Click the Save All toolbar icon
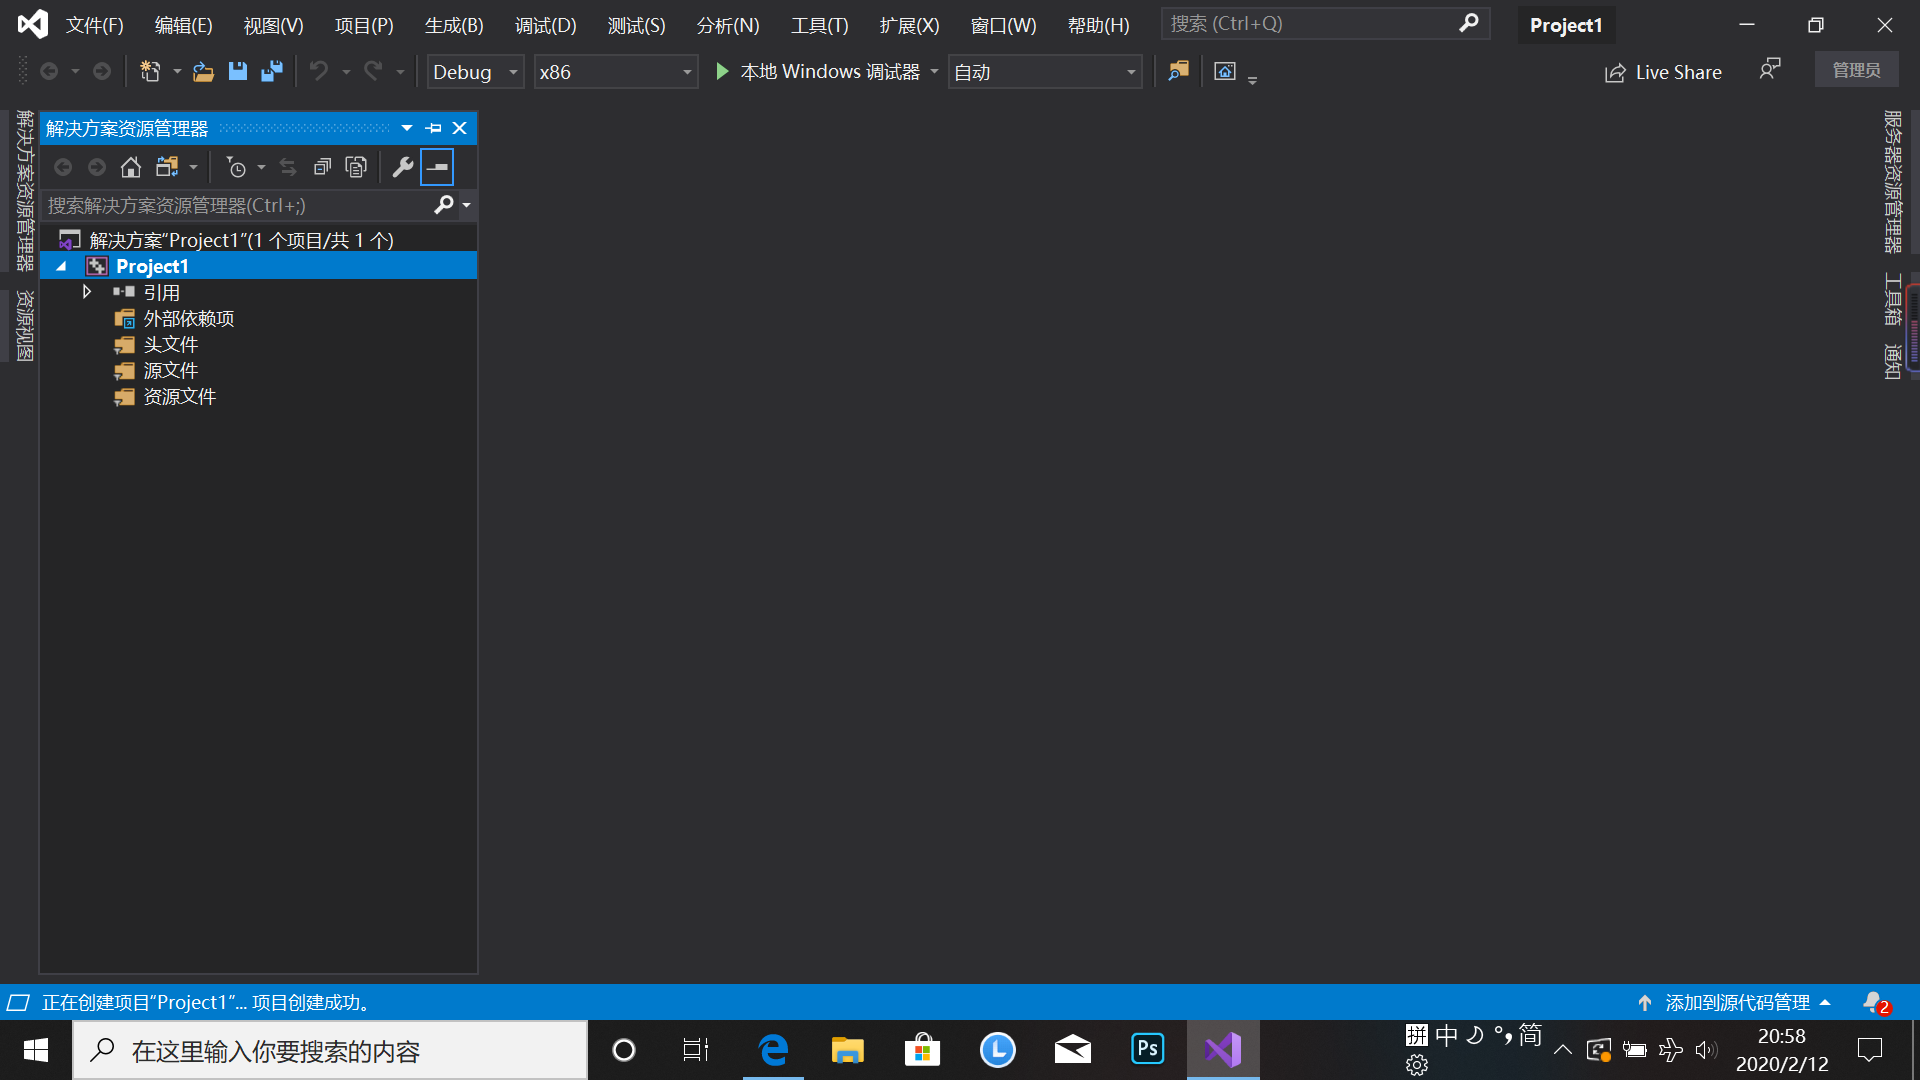This screenshot has width=1920, height=1080. [271, 71]
